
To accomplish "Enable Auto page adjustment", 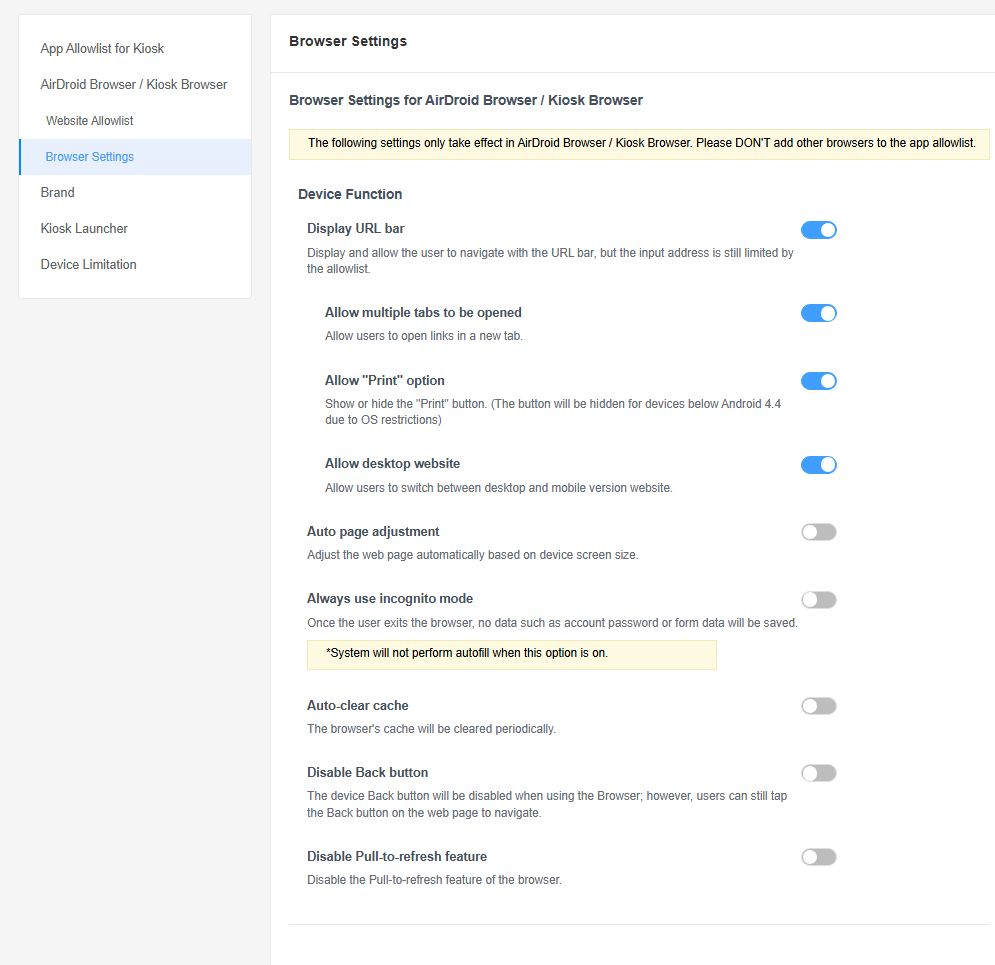I will [x=818, y=531].
